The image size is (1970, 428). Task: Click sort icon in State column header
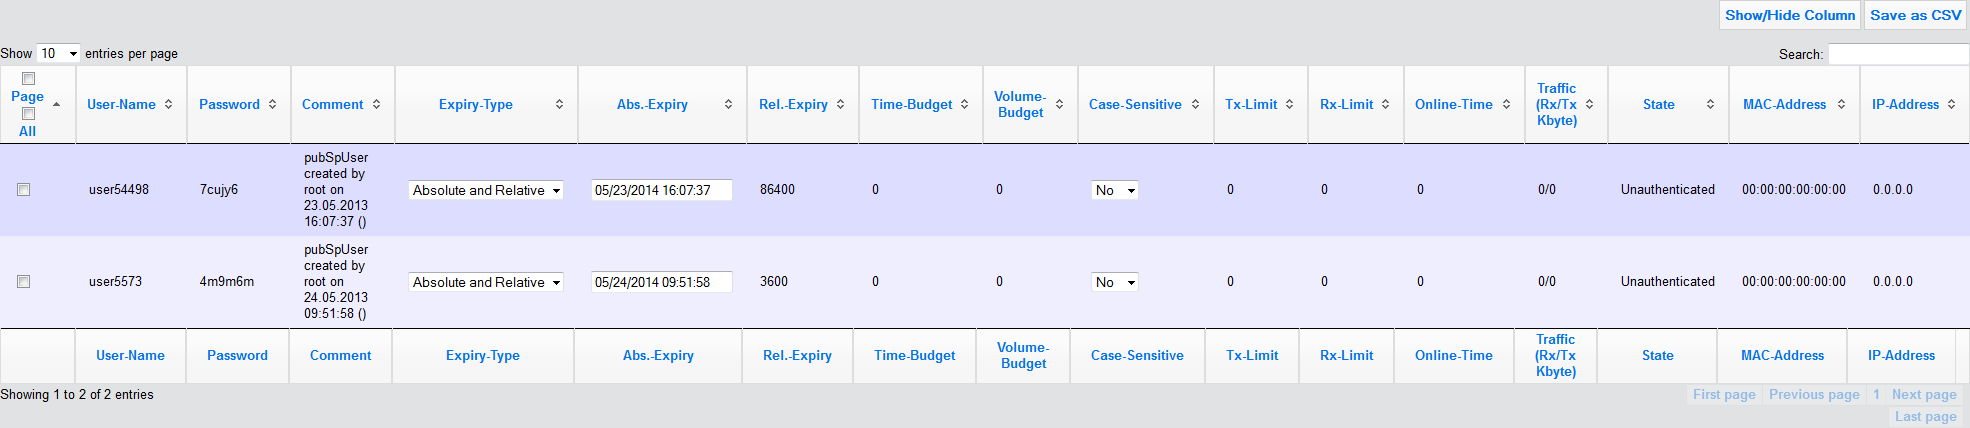[x=1710, y=105]
